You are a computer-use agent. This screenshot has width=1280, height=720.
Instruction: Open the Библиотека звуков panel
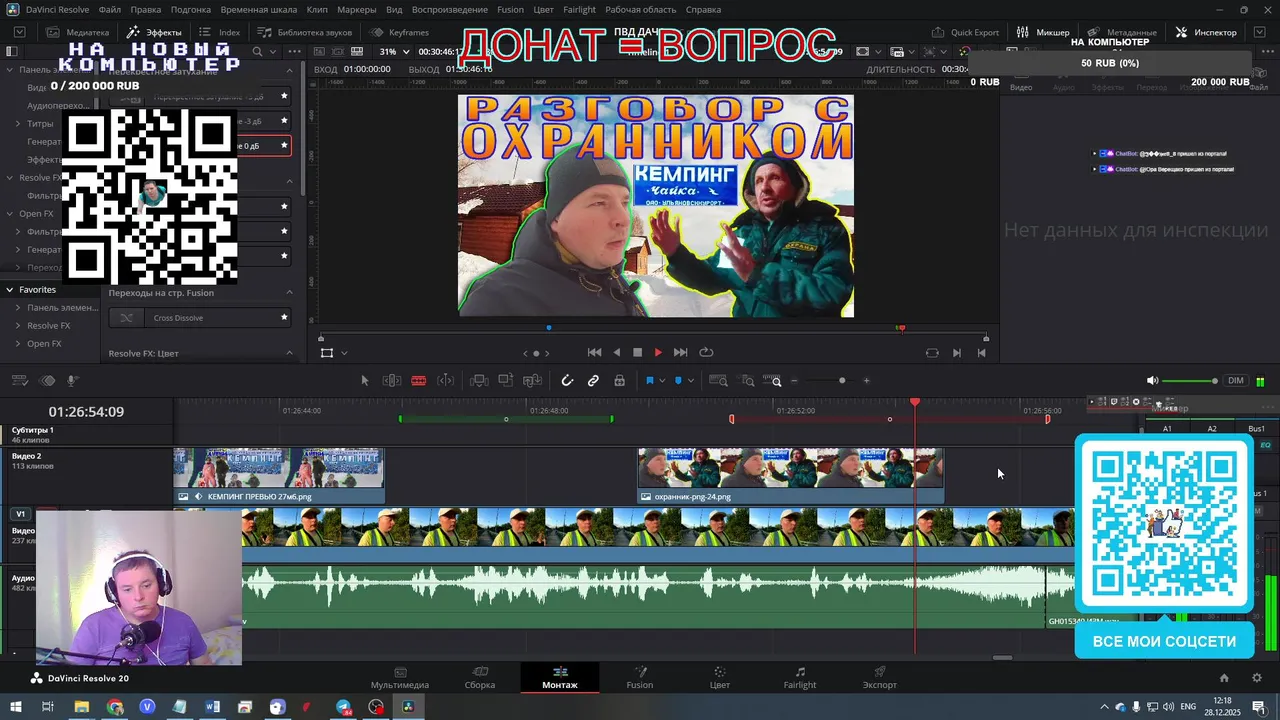[303, 32]
